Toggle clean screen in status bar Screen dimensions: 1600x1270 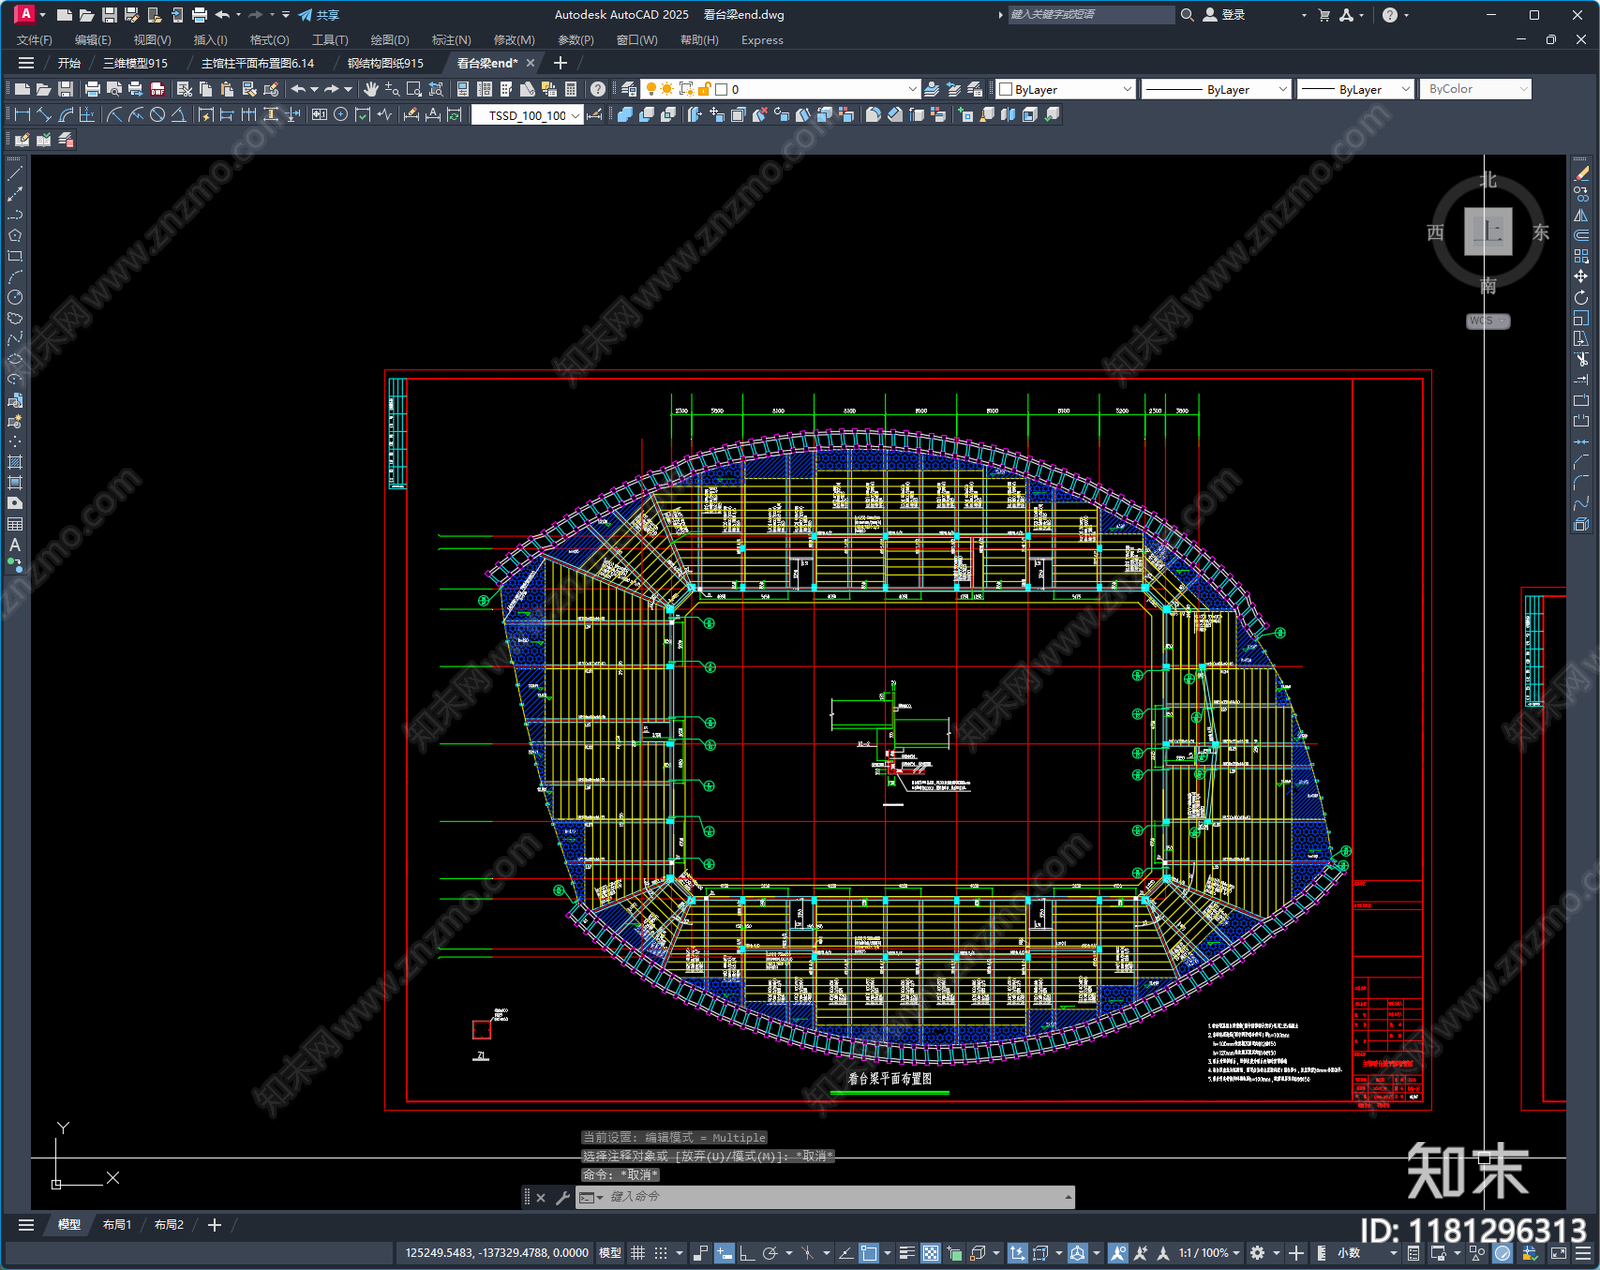click(x=1559, y=1253)
